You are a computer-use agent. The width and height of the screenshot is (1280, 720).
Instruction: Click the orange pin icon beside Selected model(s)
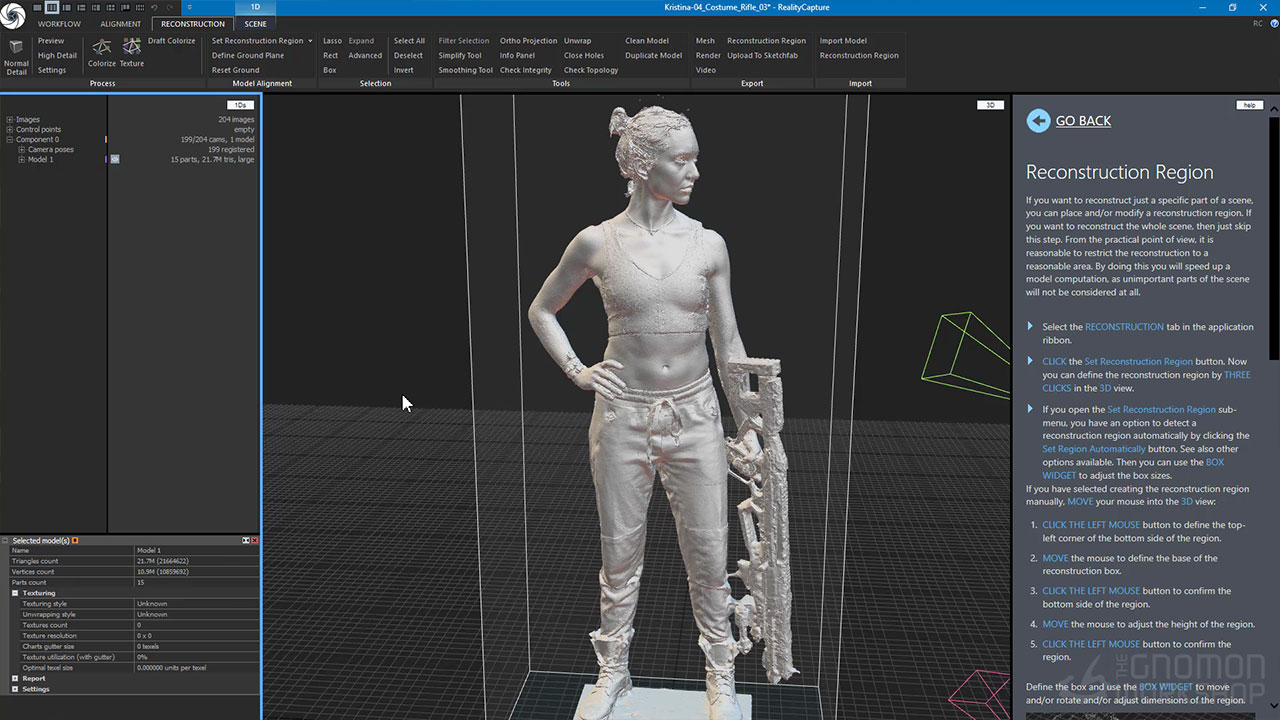(75, 541)
